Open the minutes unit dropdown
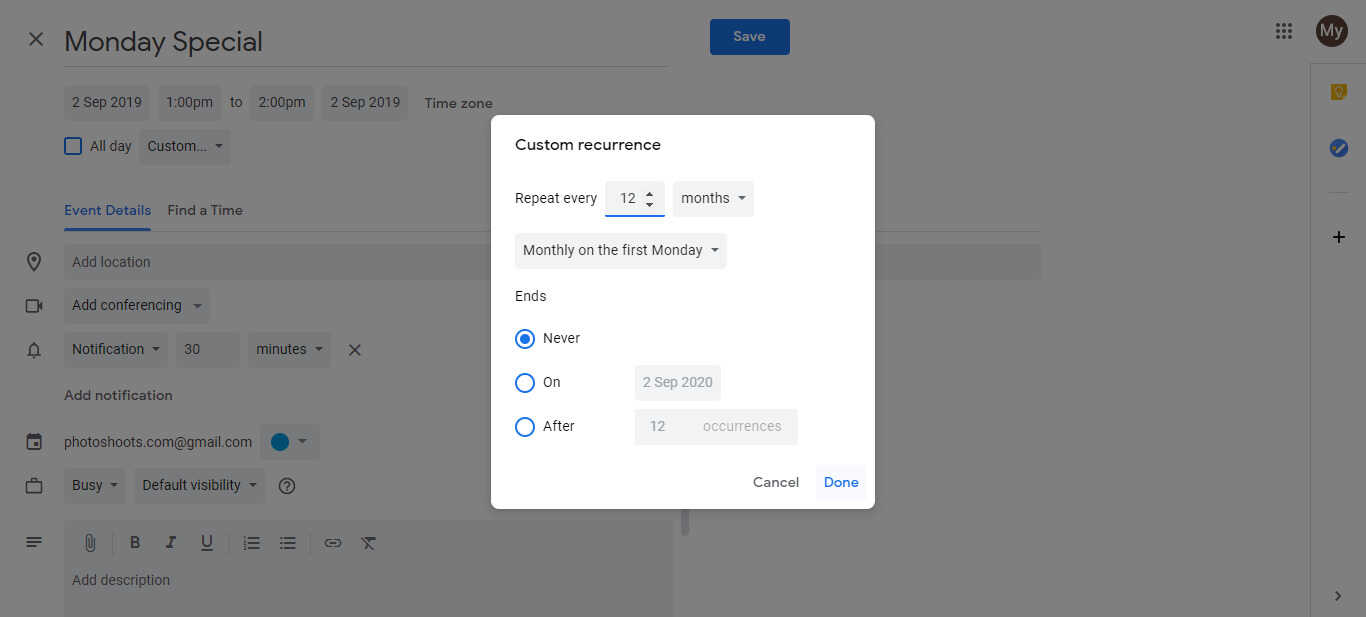Viewport: 1366px width, 617px height. coord(290,350)
